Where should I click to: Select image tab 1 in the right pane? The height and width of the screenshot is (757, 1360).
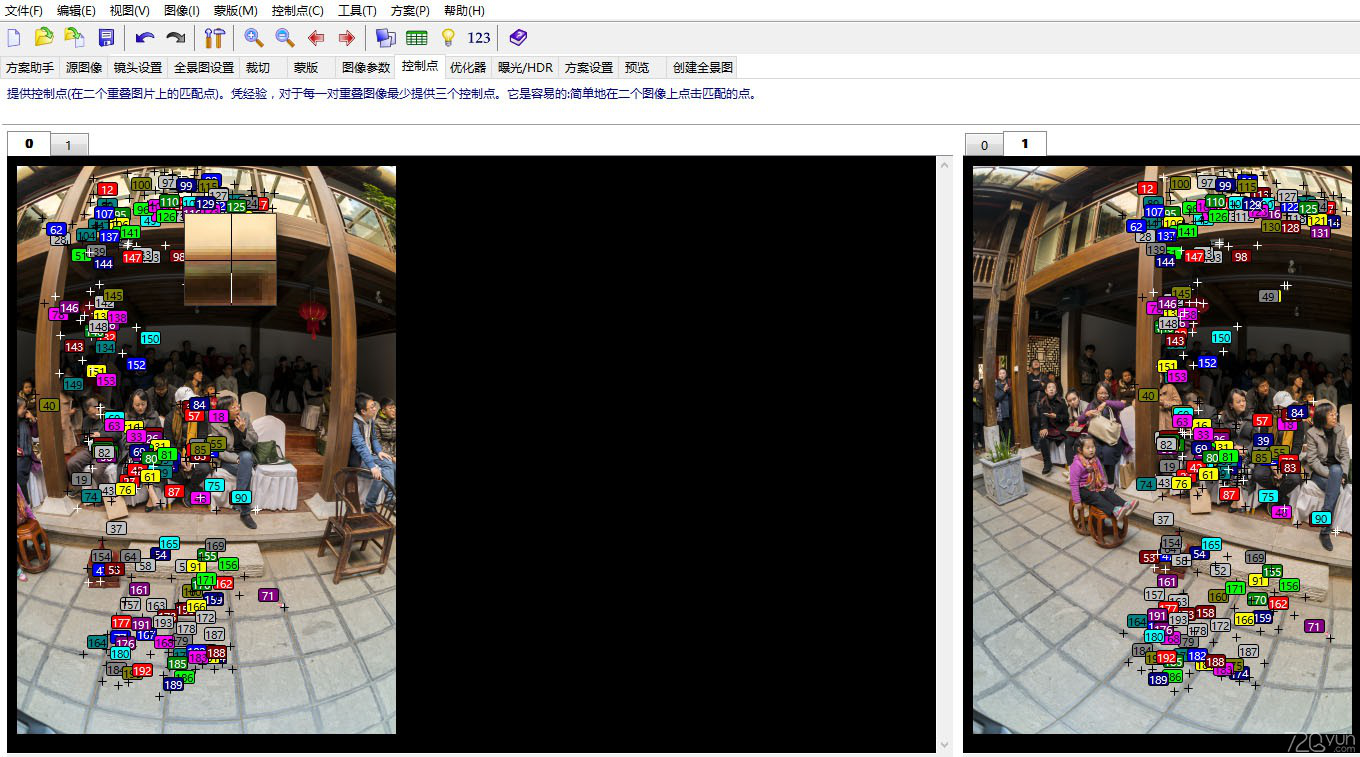pos(1024,144)
